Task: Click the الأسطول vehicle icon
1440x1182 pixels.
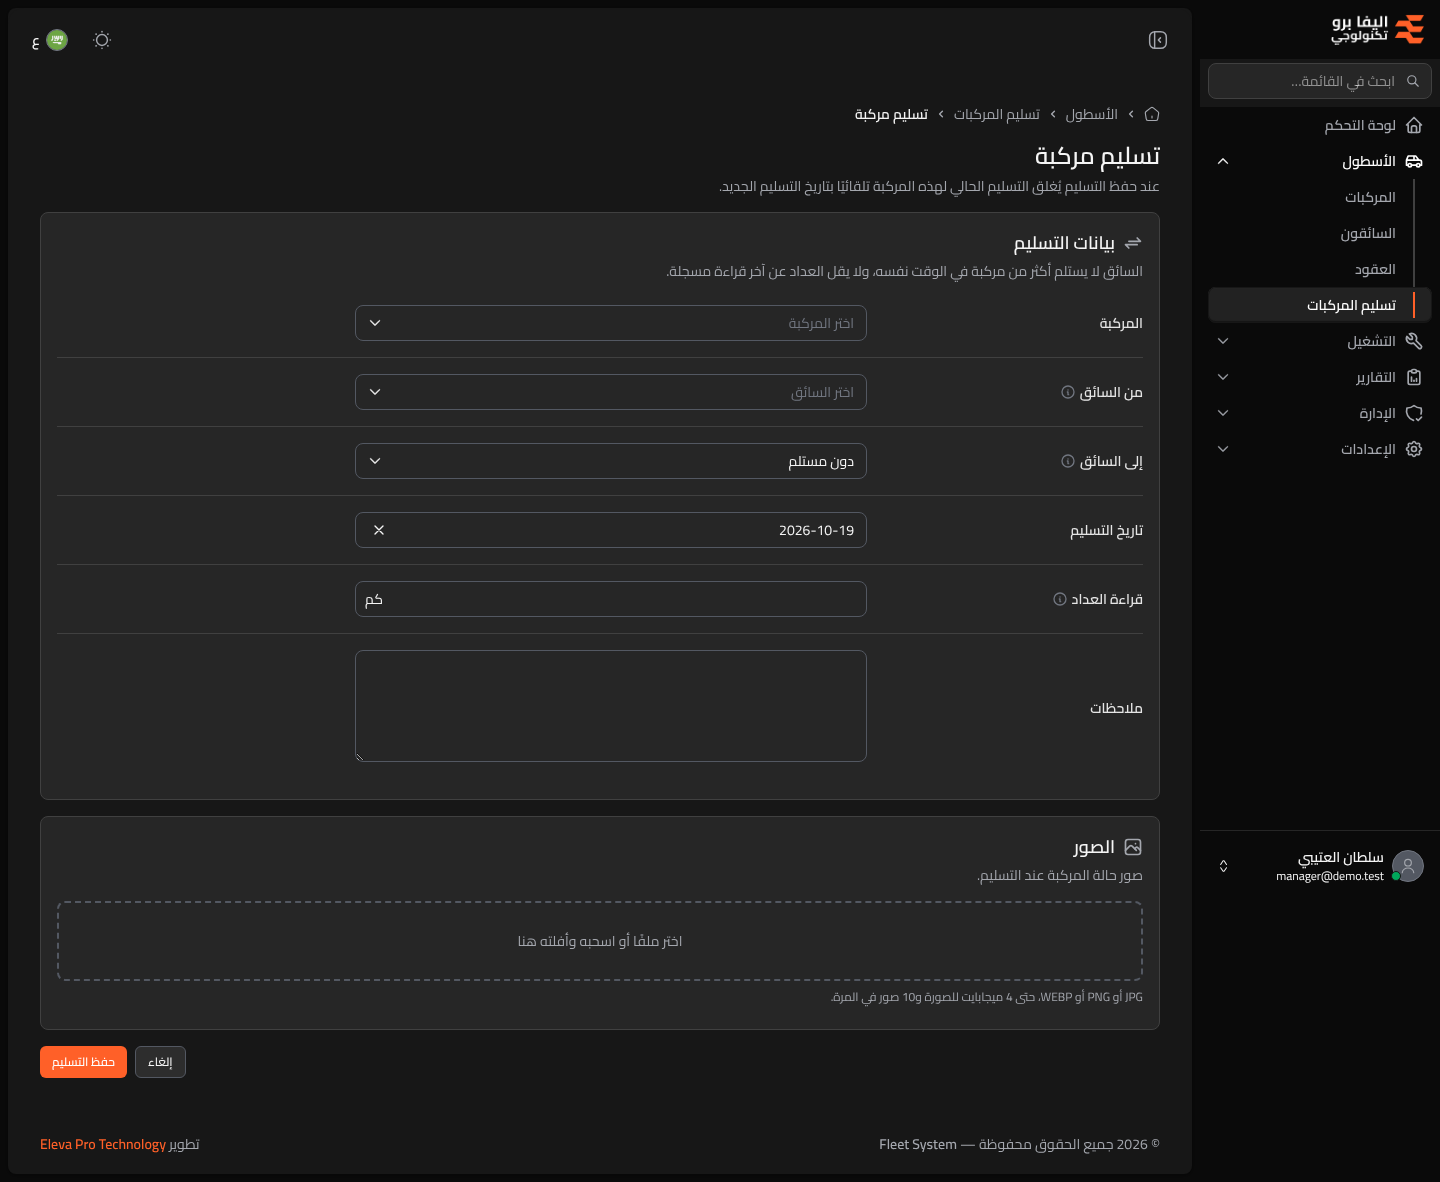Action: [x=1414, y=161]
